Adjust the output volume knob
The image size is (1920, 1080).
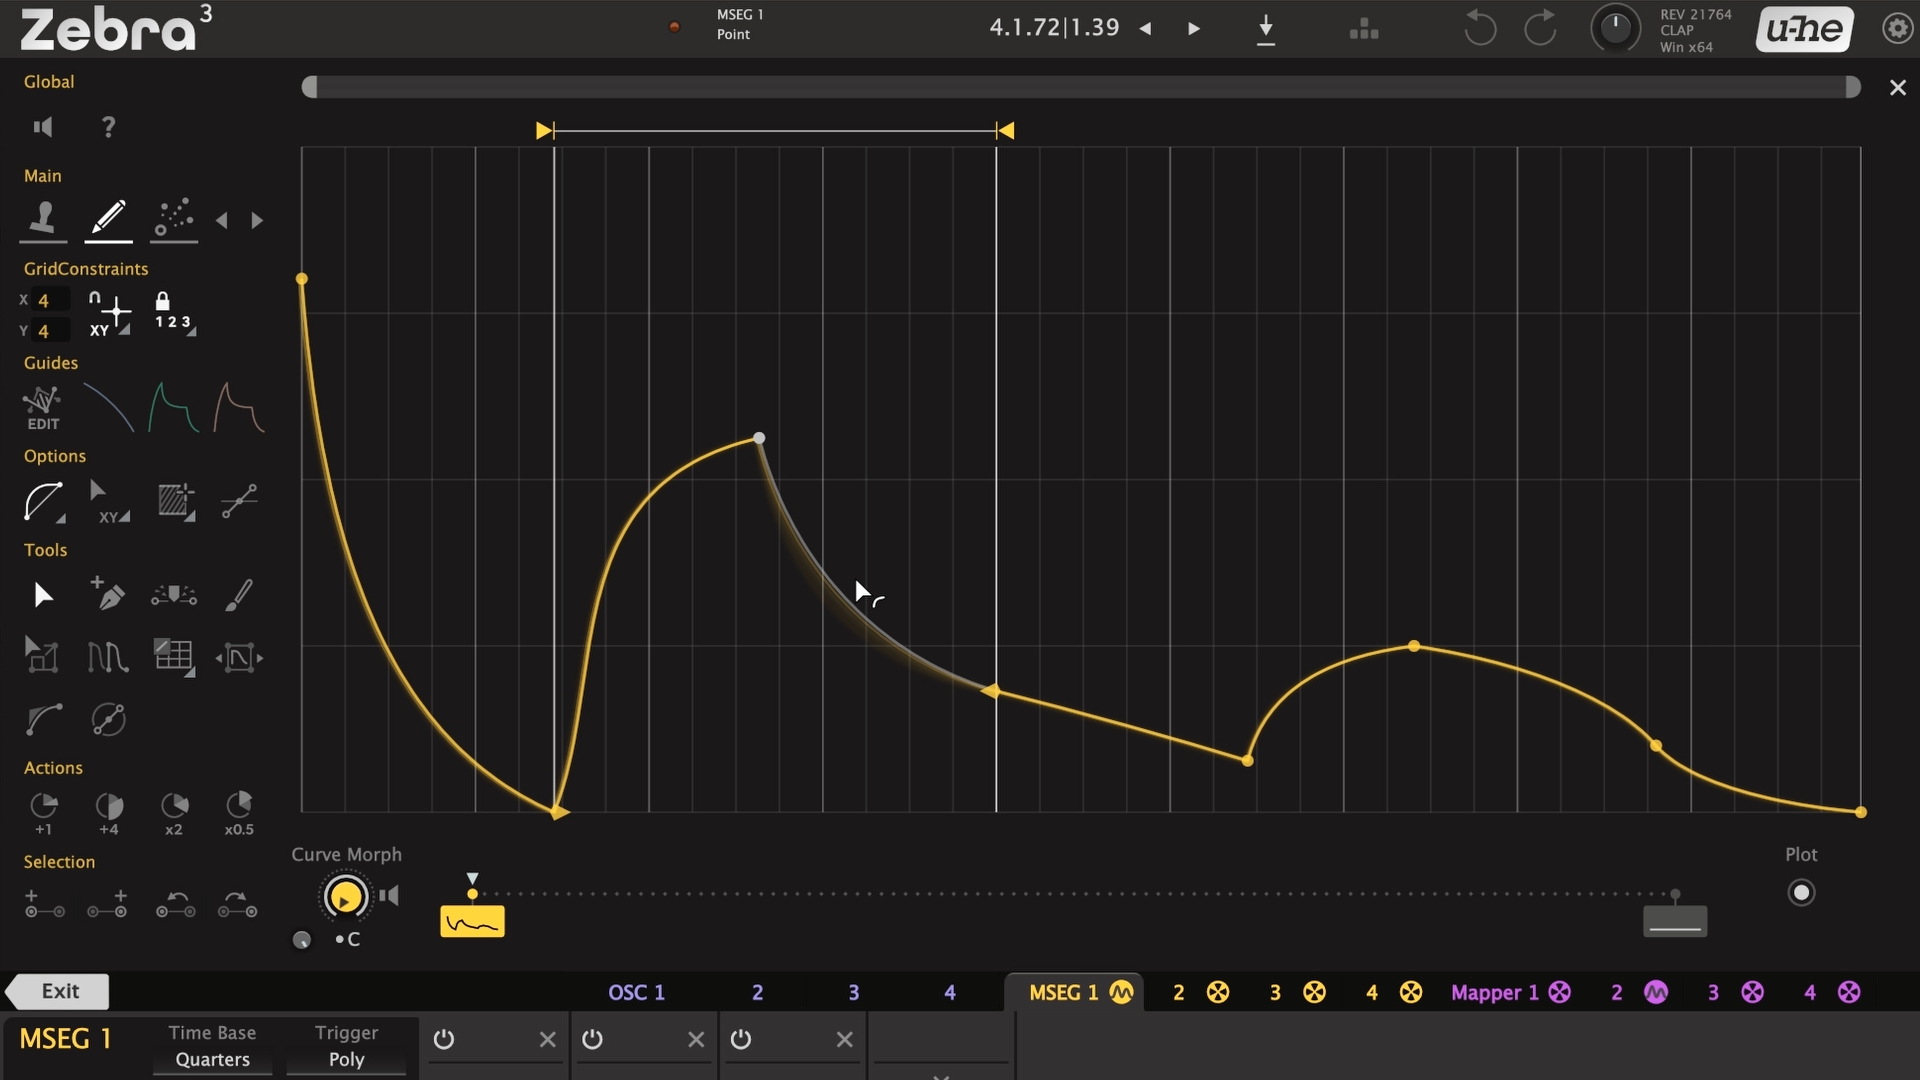(1615, 28)
